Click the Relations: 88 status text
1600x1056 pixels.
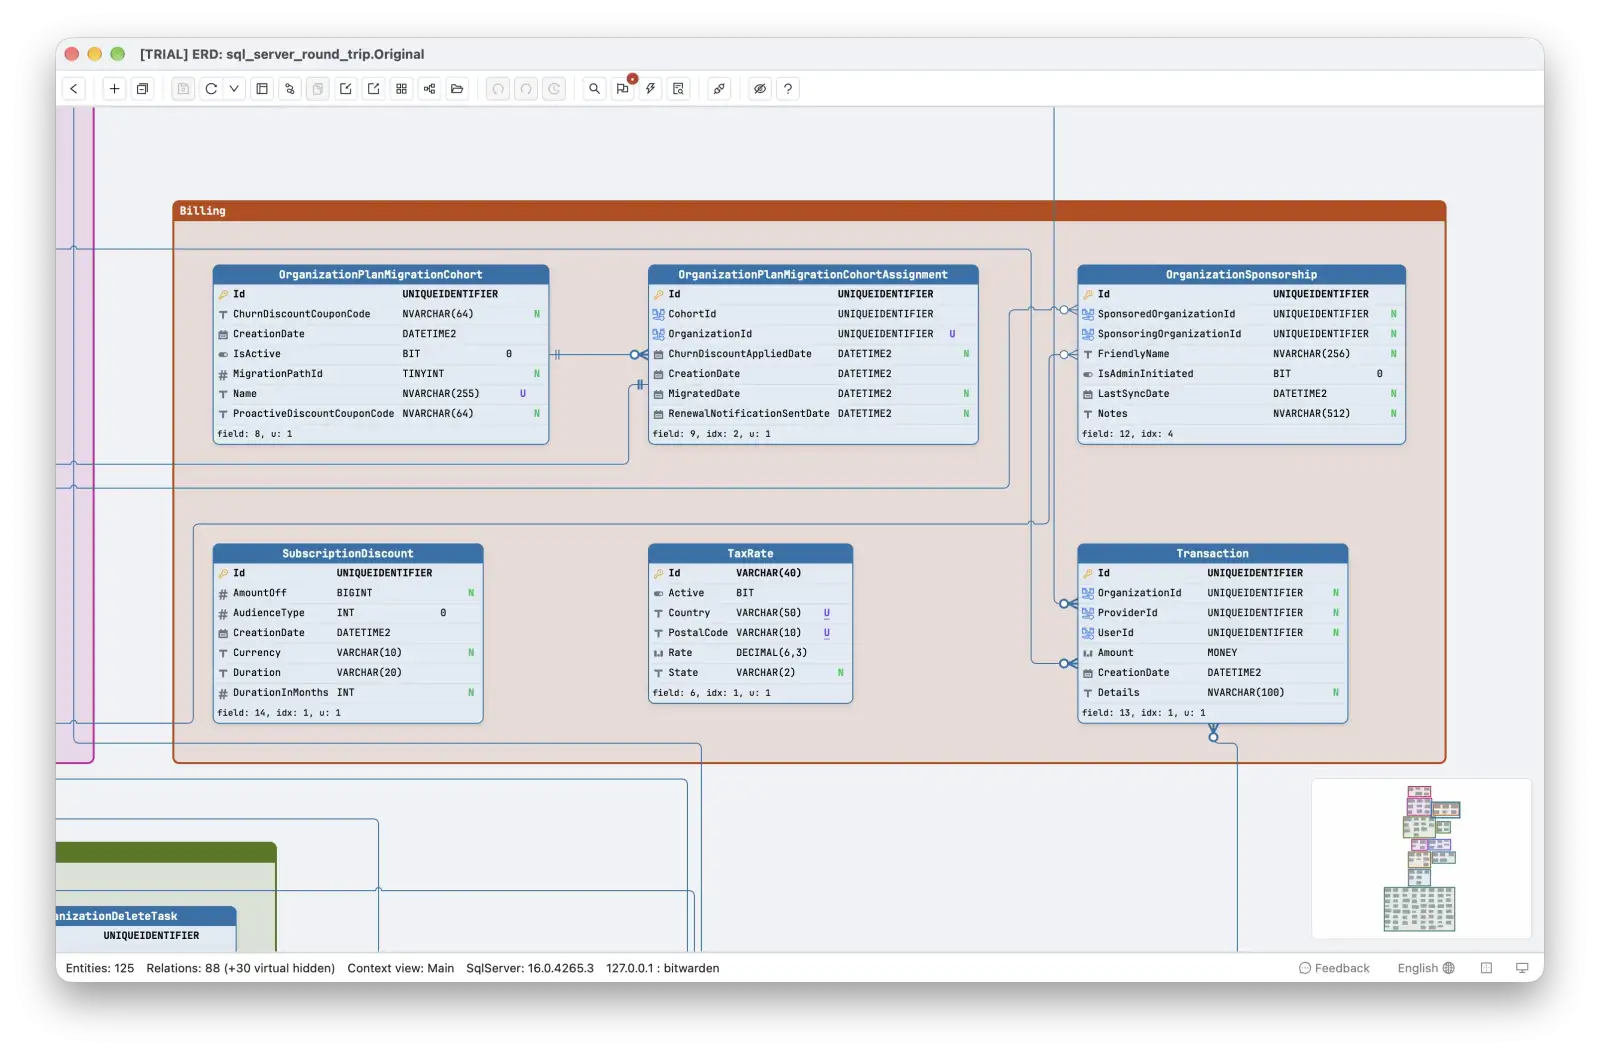241,968
